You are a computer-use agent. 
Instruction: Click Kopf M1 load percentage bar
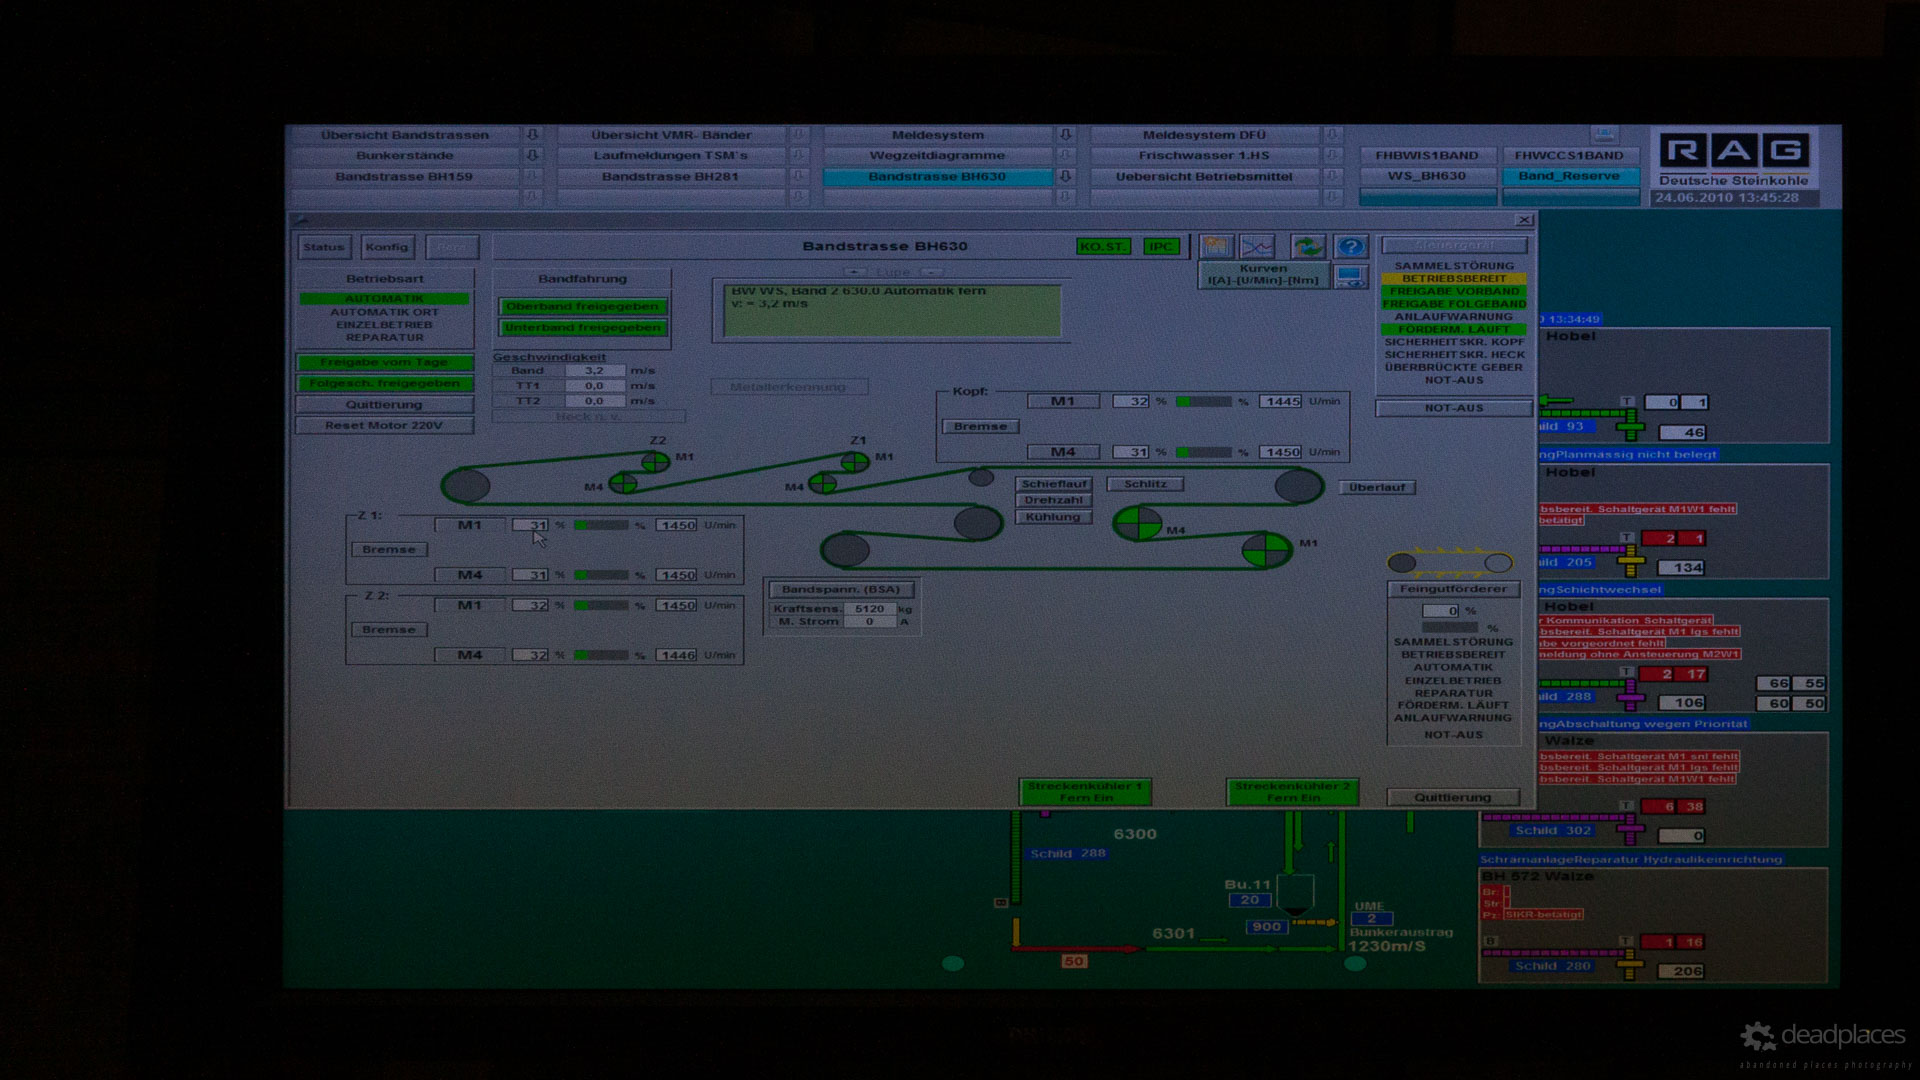1204,402
